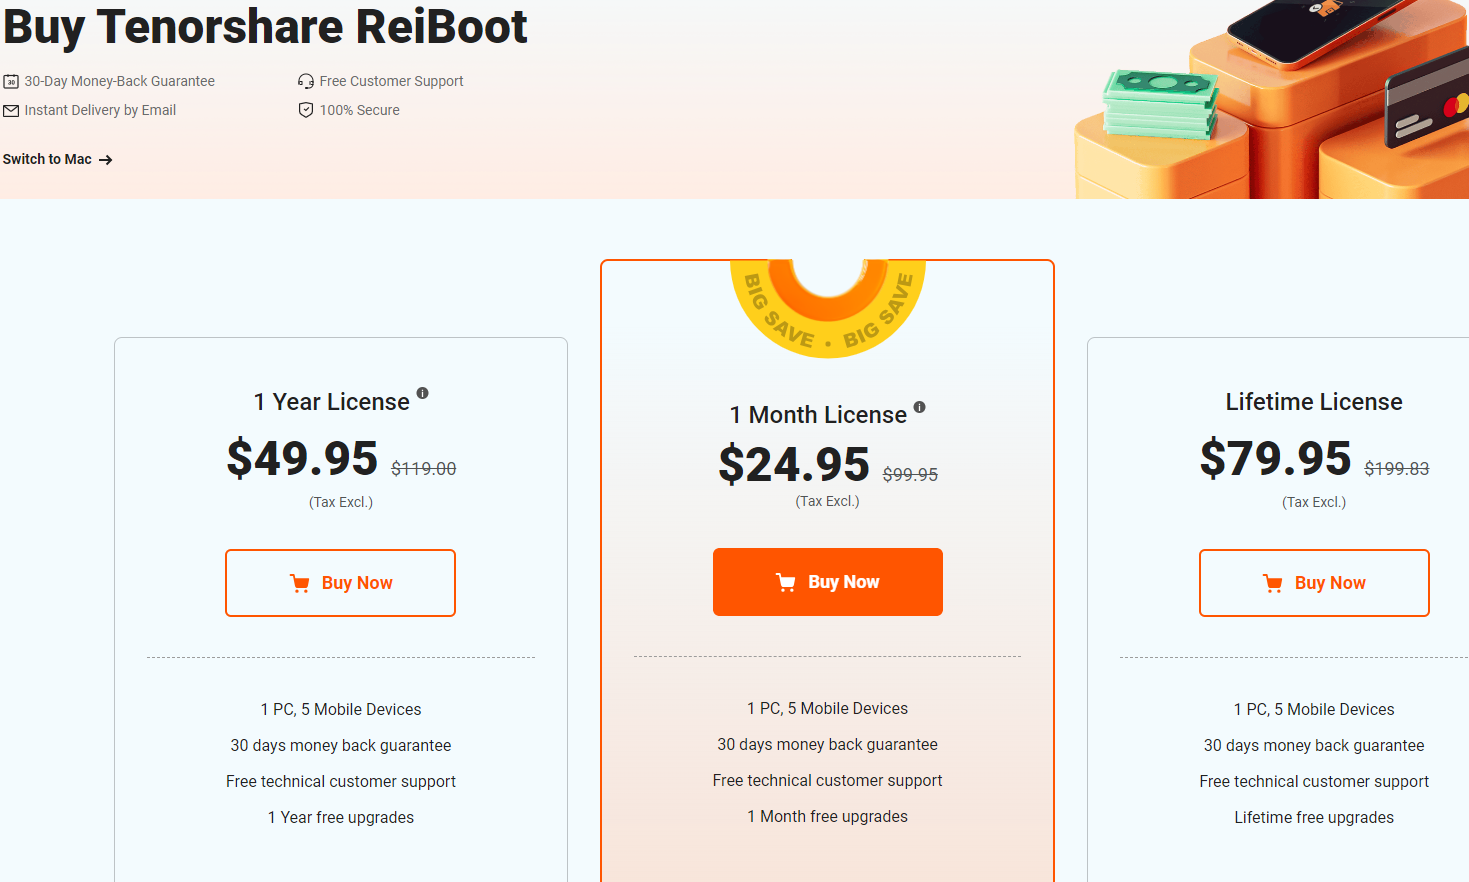Select the Lifetime License heading

pyautogui.click(x=1313, y=402)
